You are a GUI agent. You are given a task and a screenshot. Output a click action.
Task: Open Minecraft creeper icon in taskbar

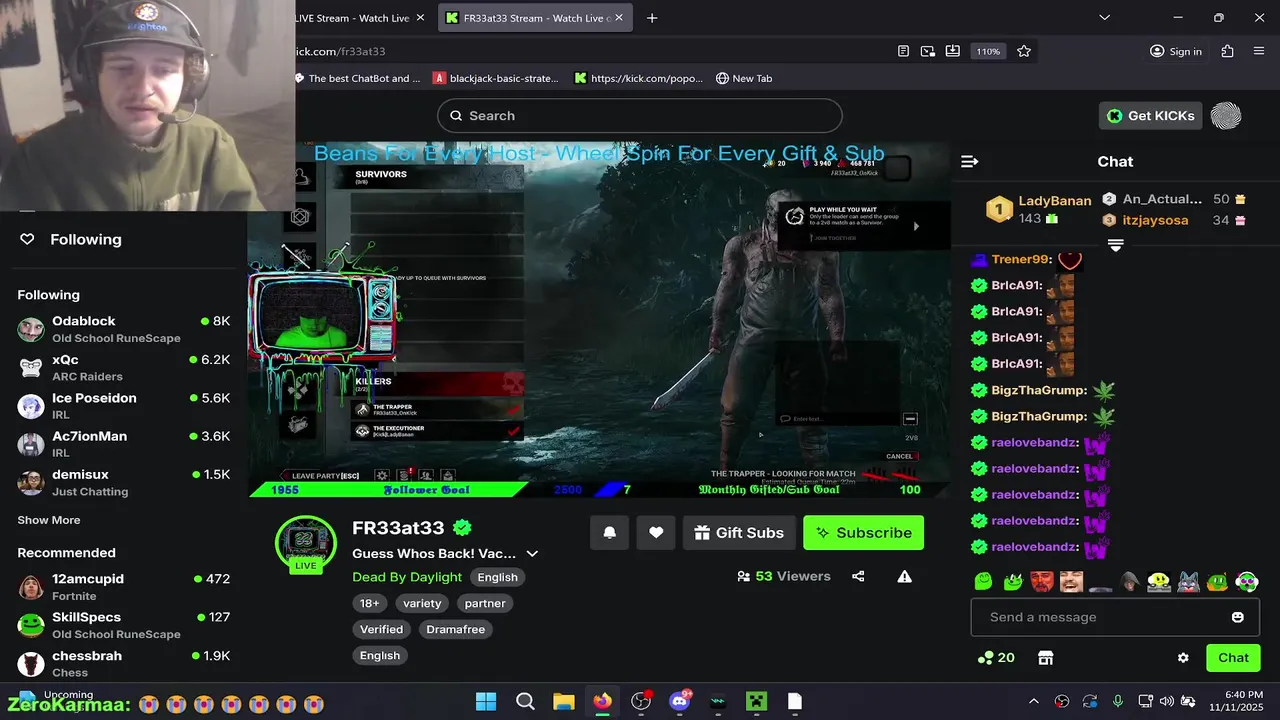pyautogui.click(x=756, y=701)
